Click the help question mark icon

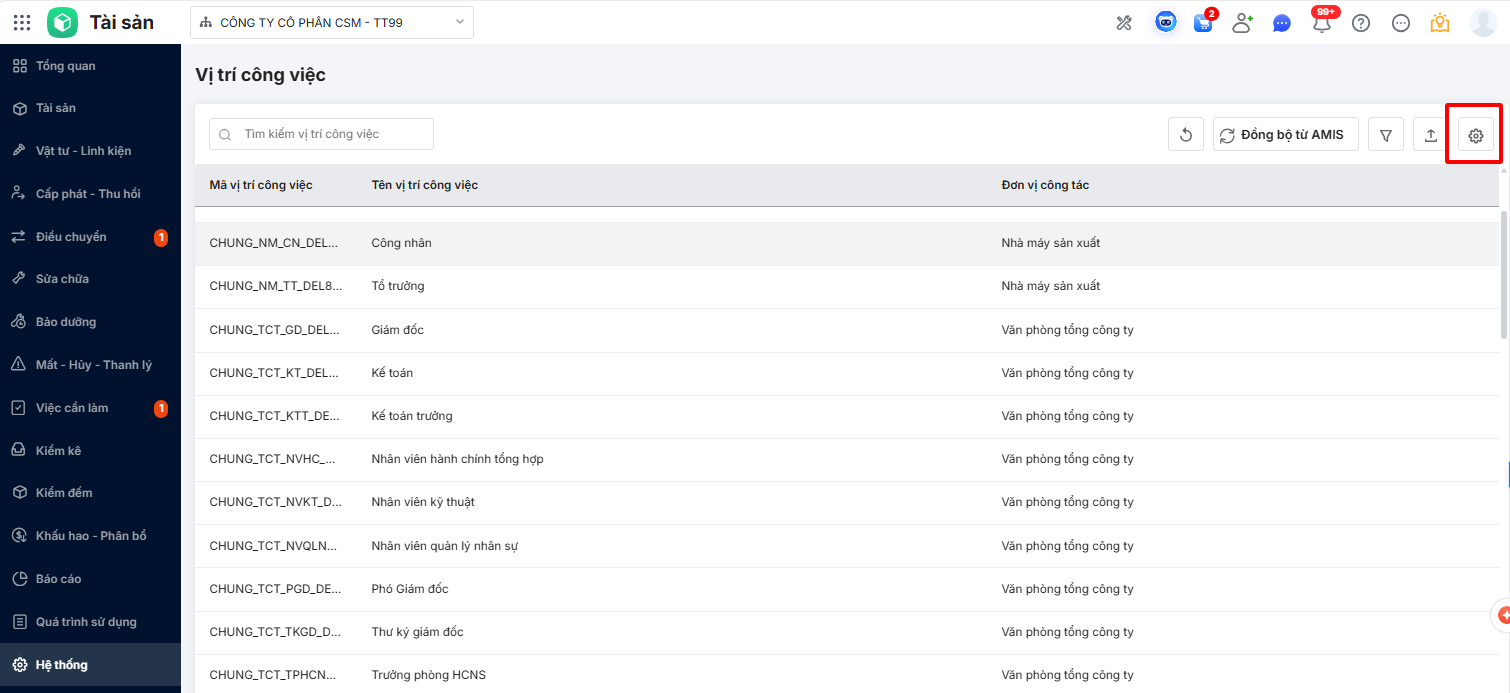pyautogui.click(x=1361, y=23)
